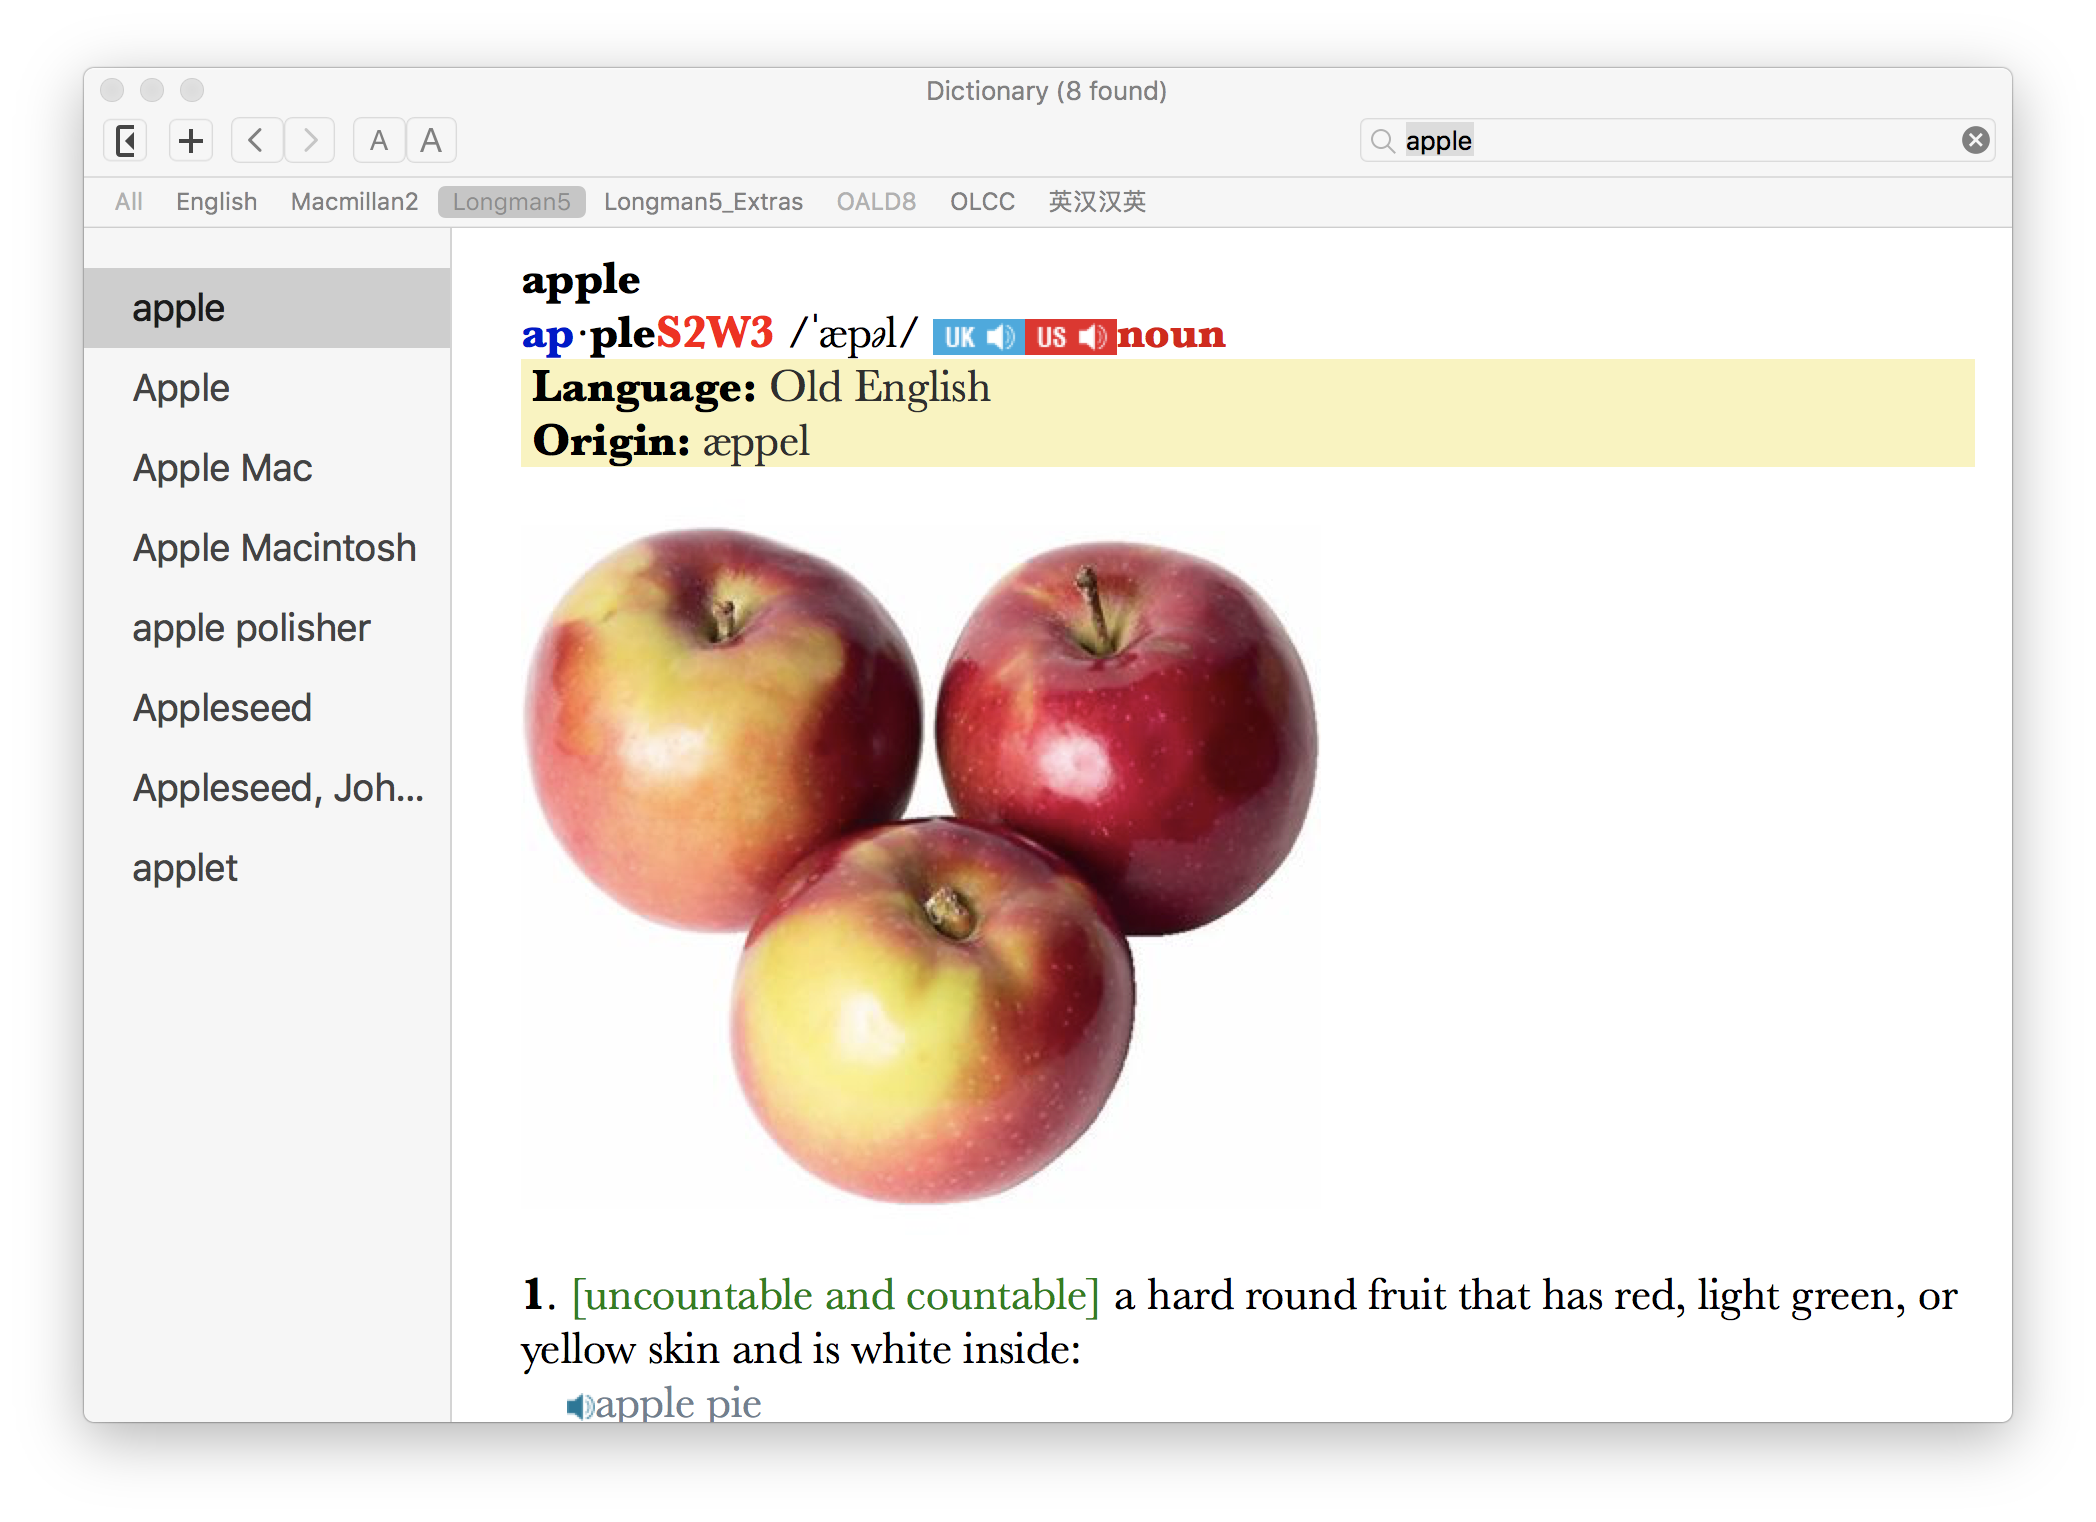Image resolution: width=2096 pixels, height=1522 pixels.
Task: Select the 英汉汉英 dictionary tab
Action: [1097, 202]
